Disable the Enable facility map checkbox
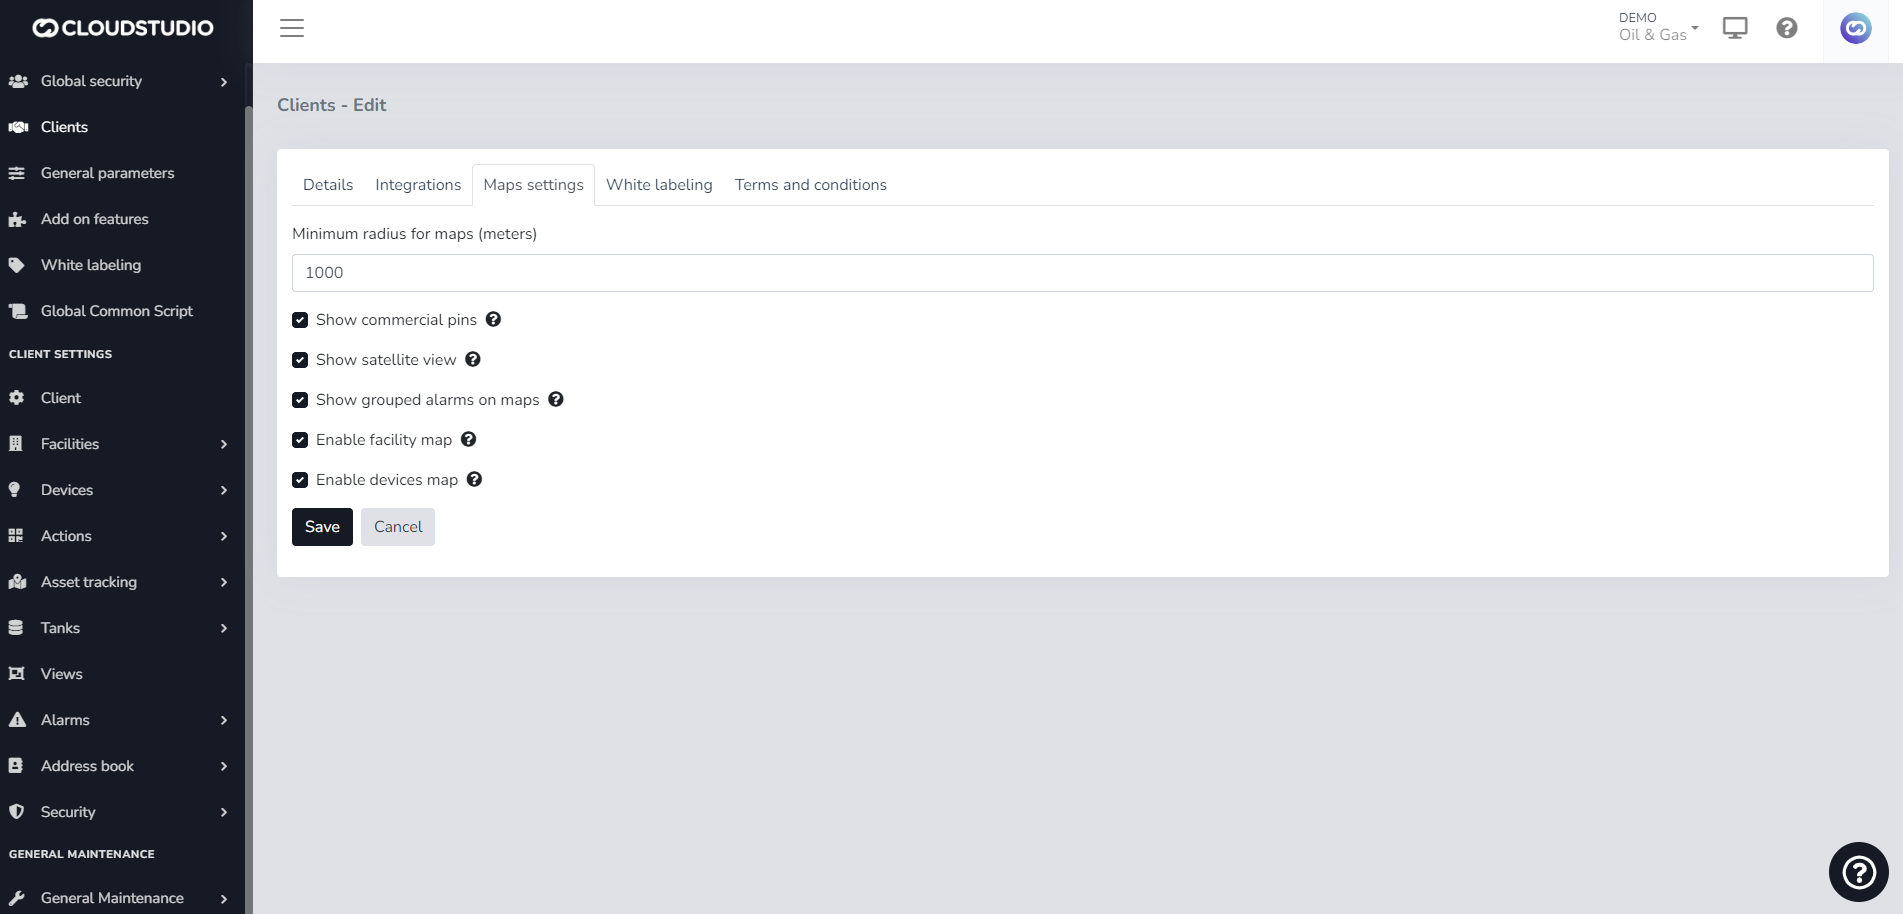Image resolution: width=1903 pixels, height=914 pixels. click(x=300, y=440)
